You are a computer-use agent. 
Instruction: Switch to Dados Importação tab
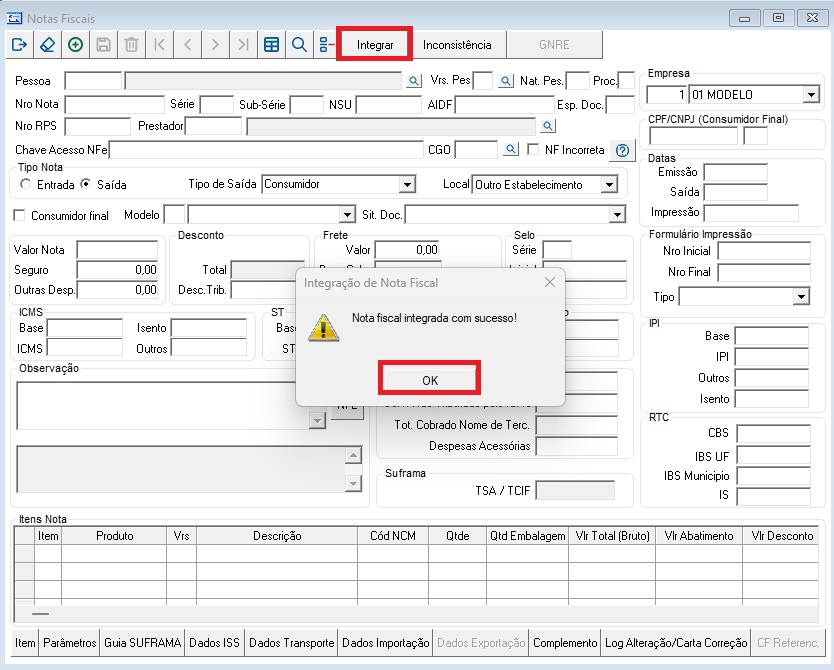[x=386, y=643]
